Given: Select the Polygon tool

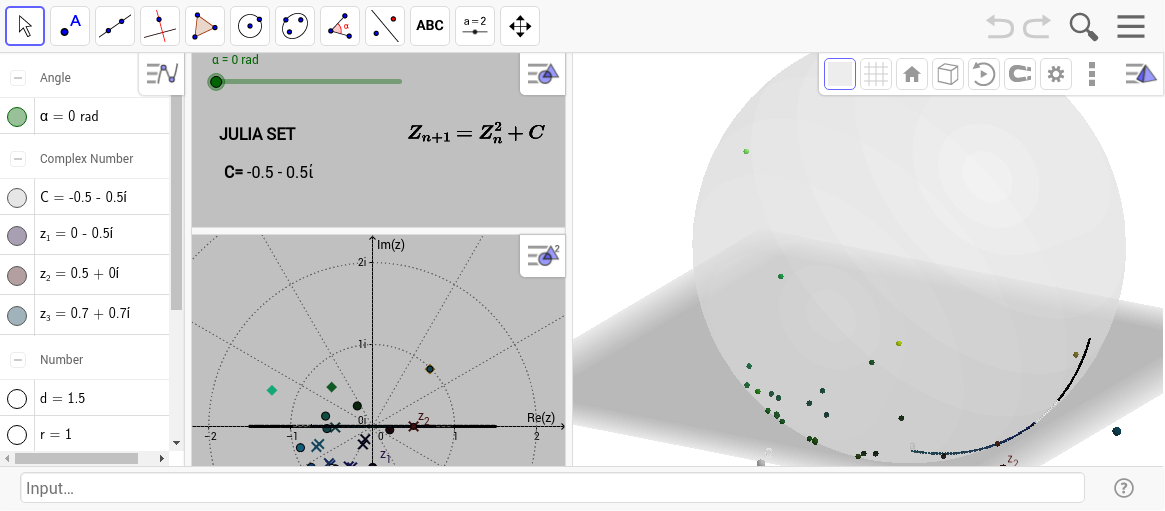Looking at the screenshot, I should [205, 26].
